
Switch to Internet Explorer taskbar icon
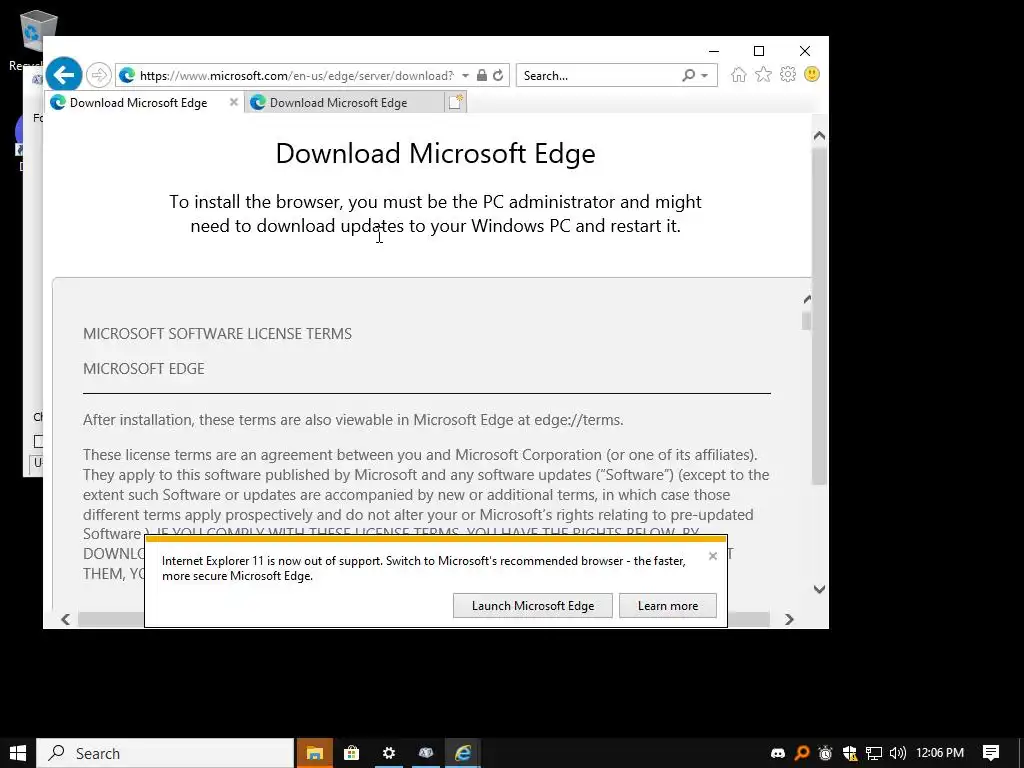(463, 753)
